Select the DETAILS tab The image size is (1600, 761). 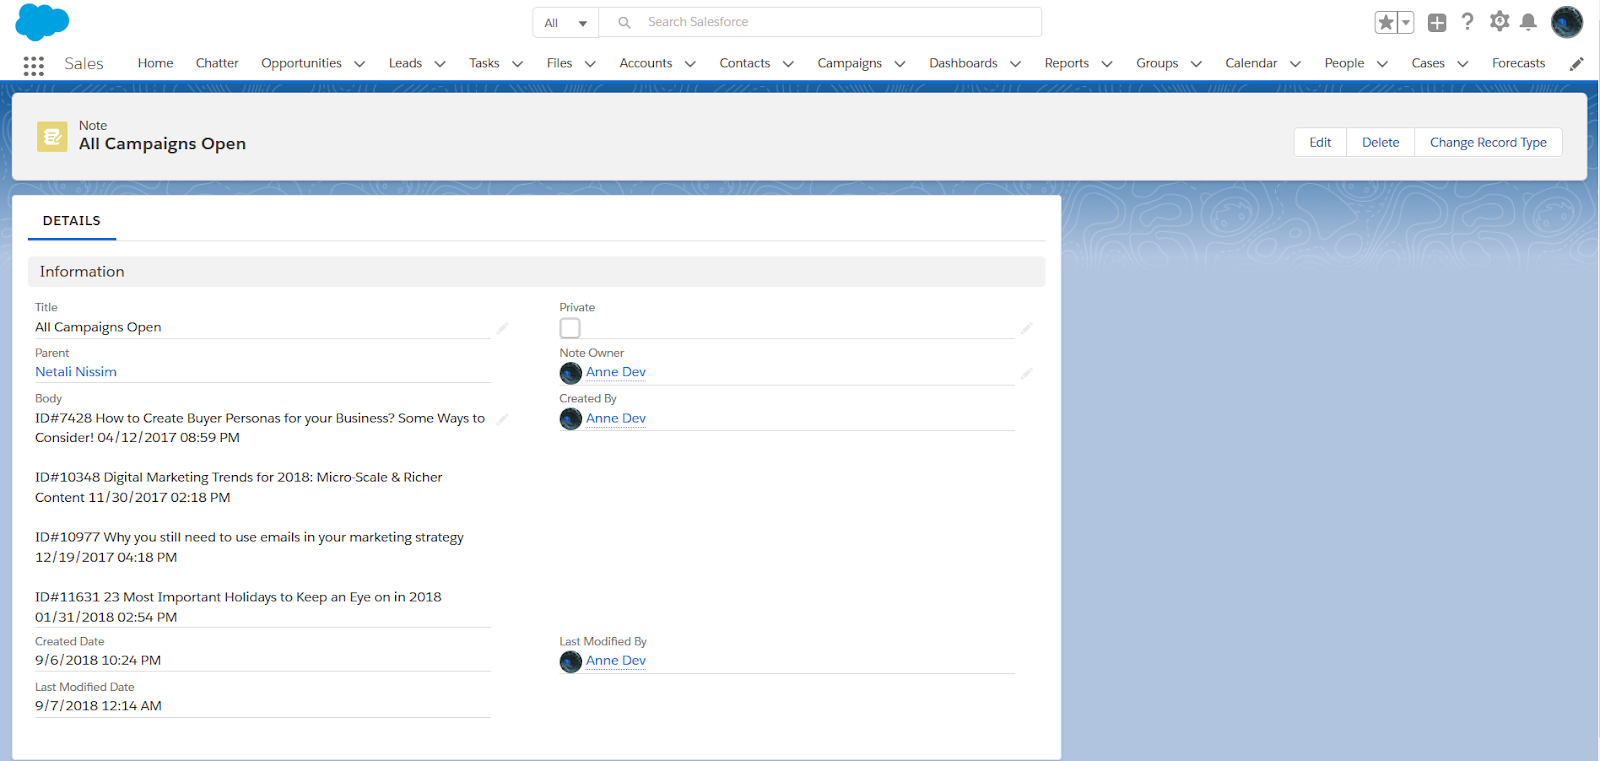72,221
